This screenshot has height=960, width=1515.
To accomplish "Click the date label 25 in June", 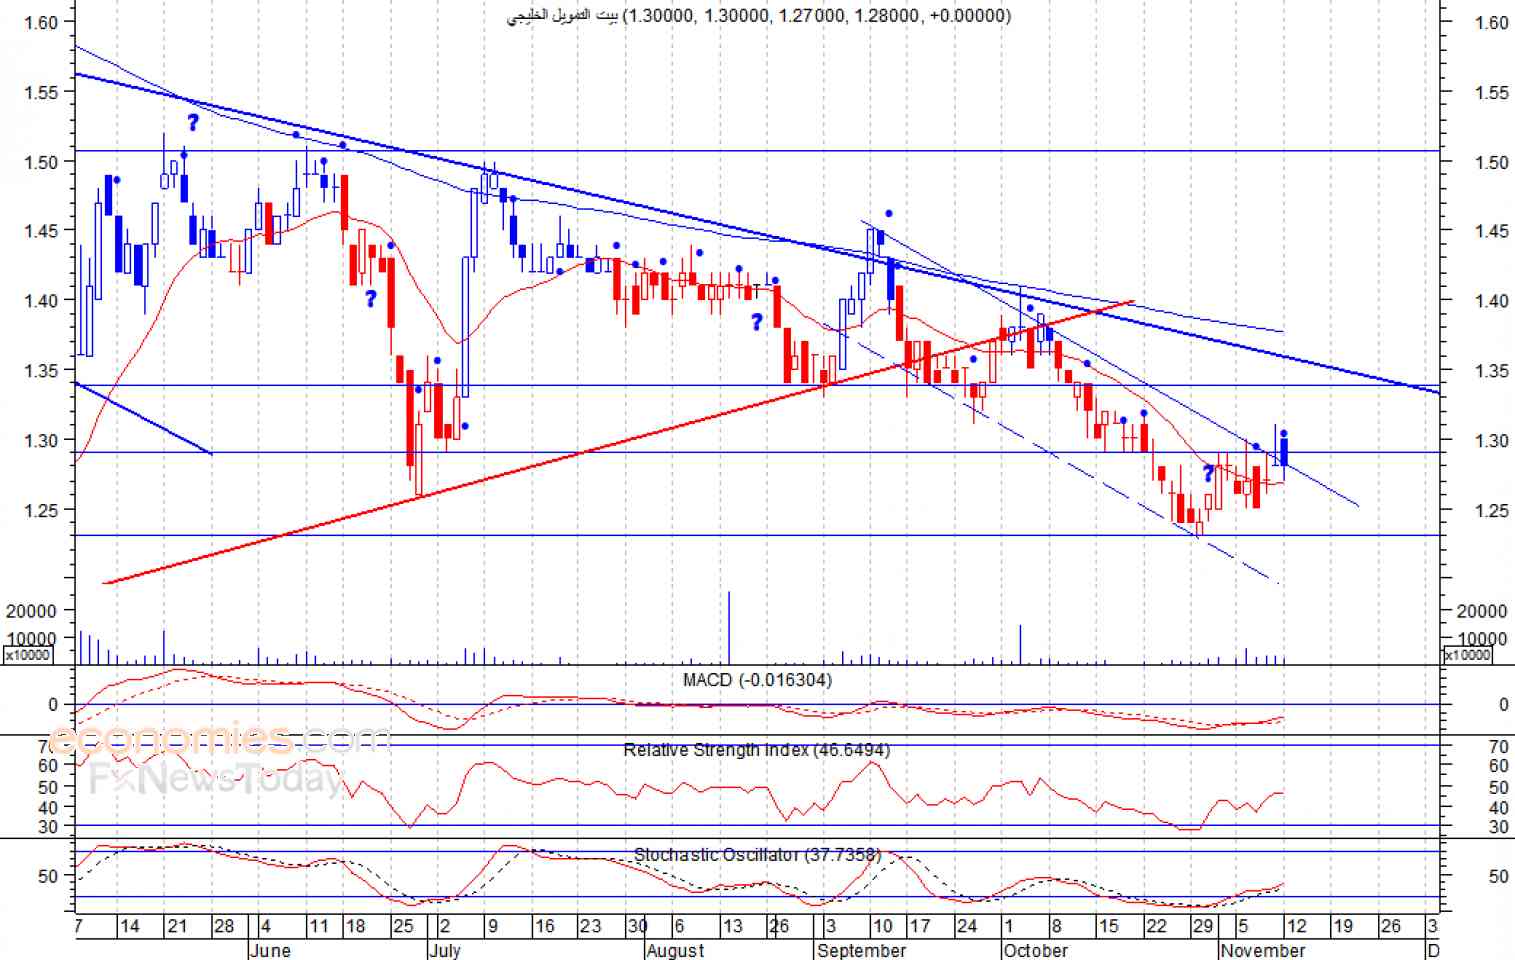I will (403, 926).
